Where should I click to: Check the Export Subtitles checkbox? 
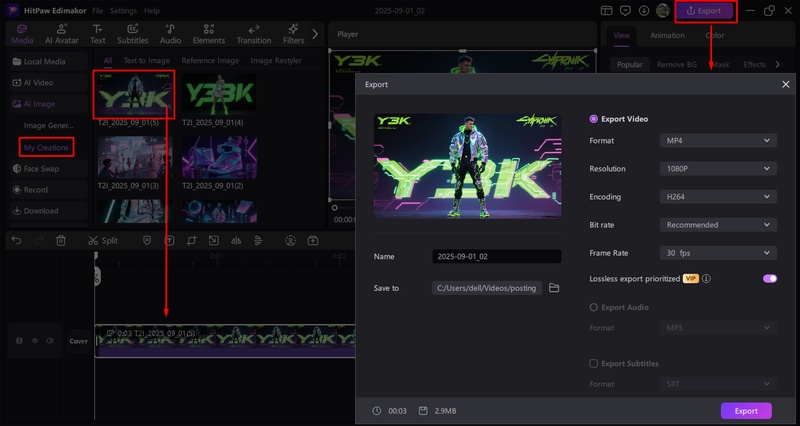(593, 363)
